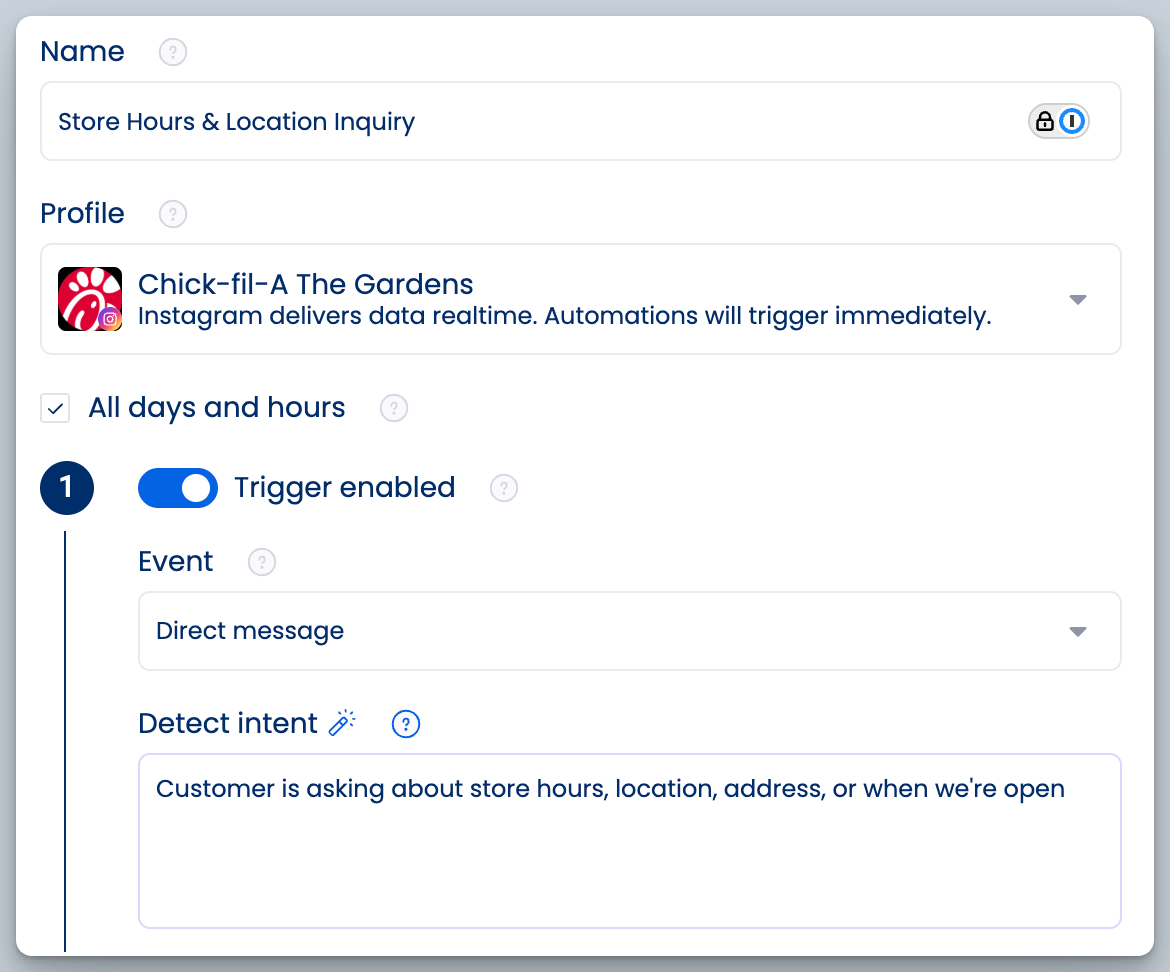The image size is (1170, 972).
Task: Click the lock icon in the Name field
Action: 1045,121
